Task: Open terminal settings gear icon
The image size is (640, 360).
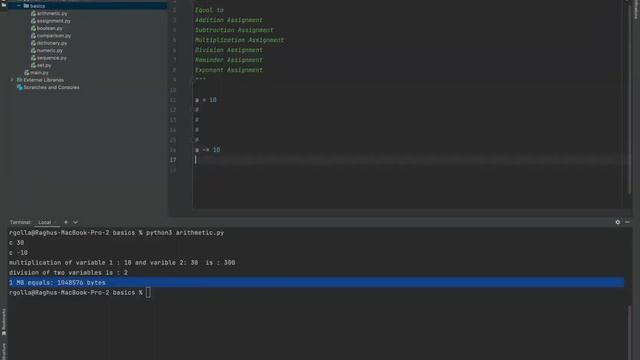Action: click(x=618, y=222)
